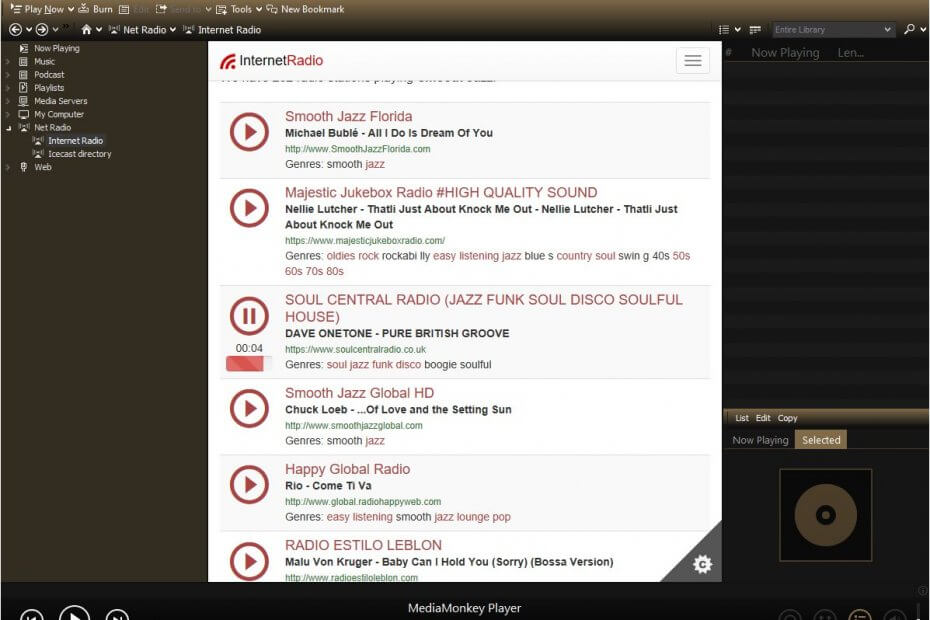Screen dimensions: 930x620
Task: Click the player's next track button
Action: click(x=117, y=615)
